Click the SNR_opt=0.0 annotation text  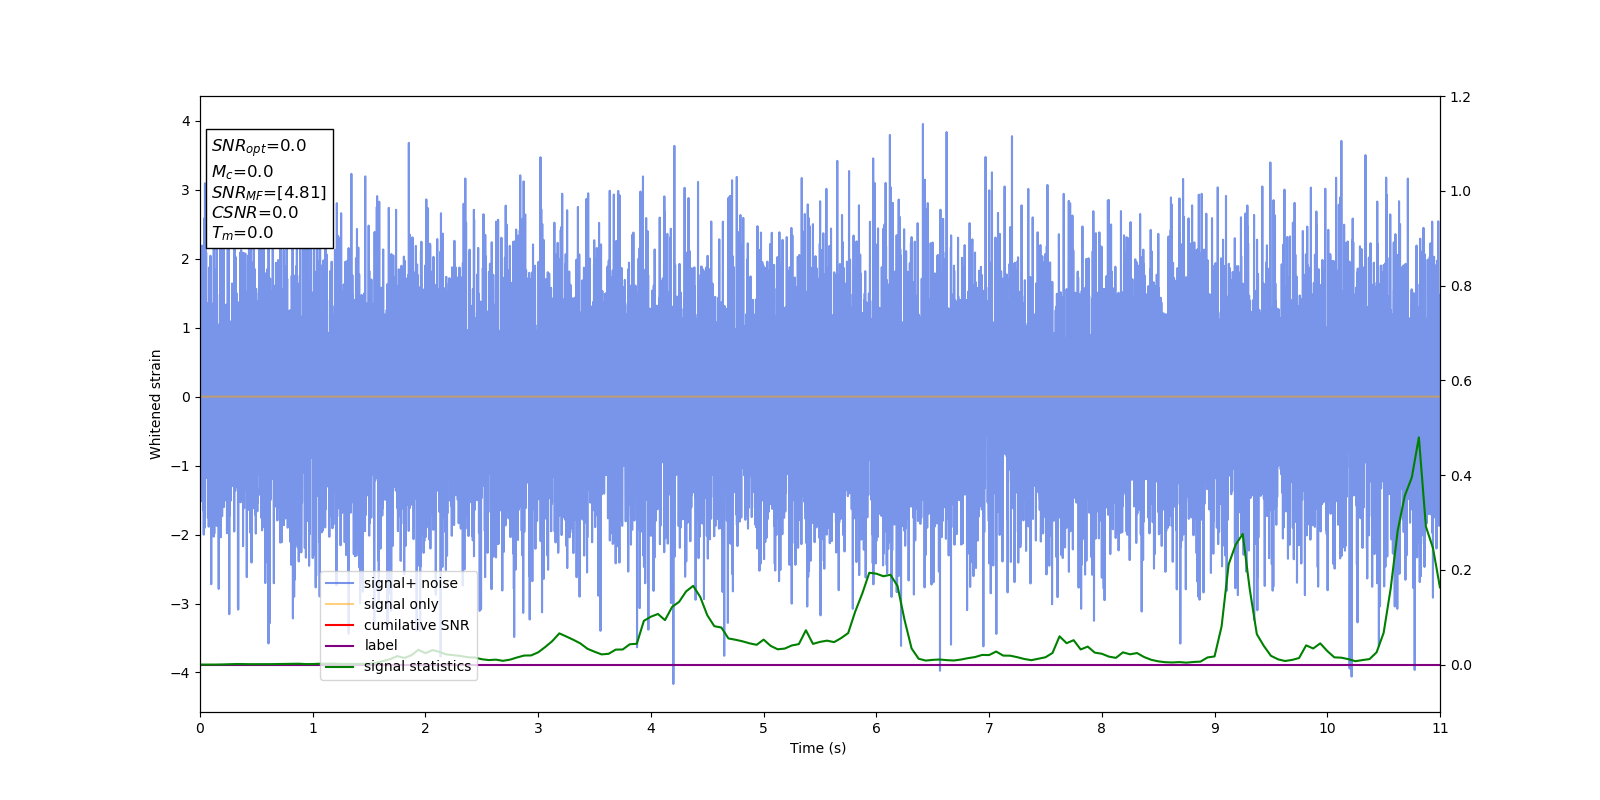(x=259, y=146)
